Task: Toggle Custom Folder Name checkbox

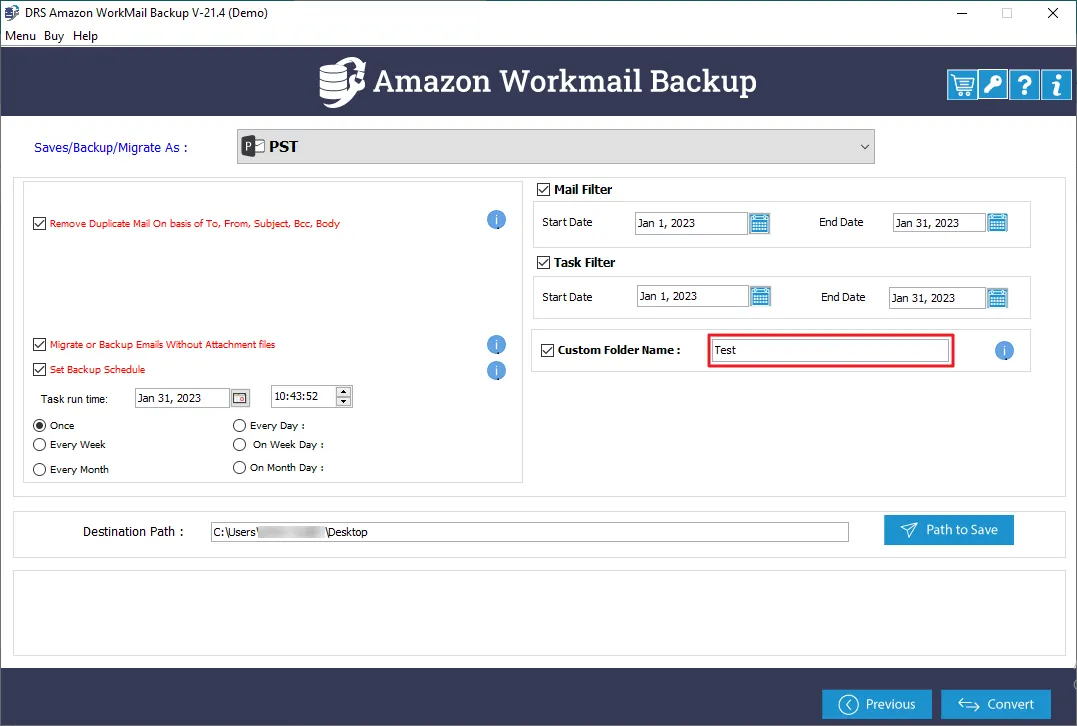Action: [547, 350]
